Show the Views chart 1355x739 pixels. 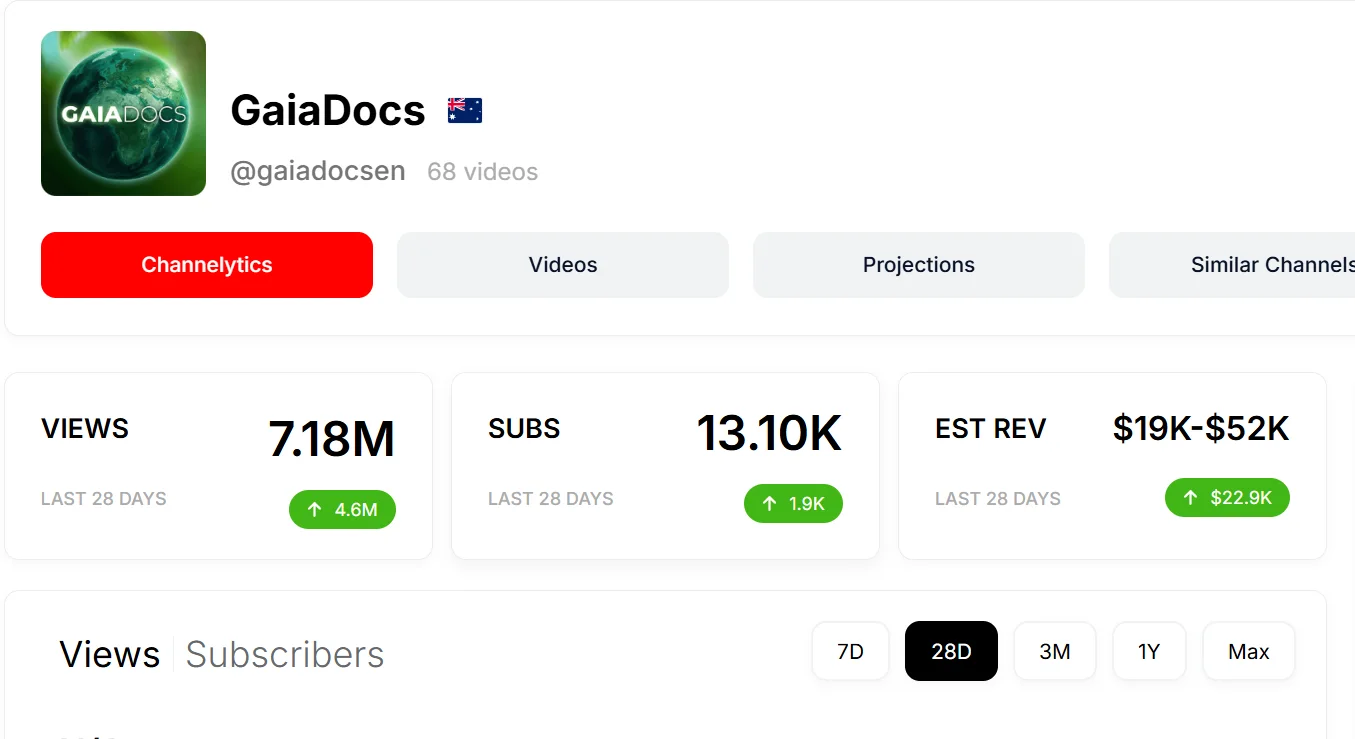(110, 654)
